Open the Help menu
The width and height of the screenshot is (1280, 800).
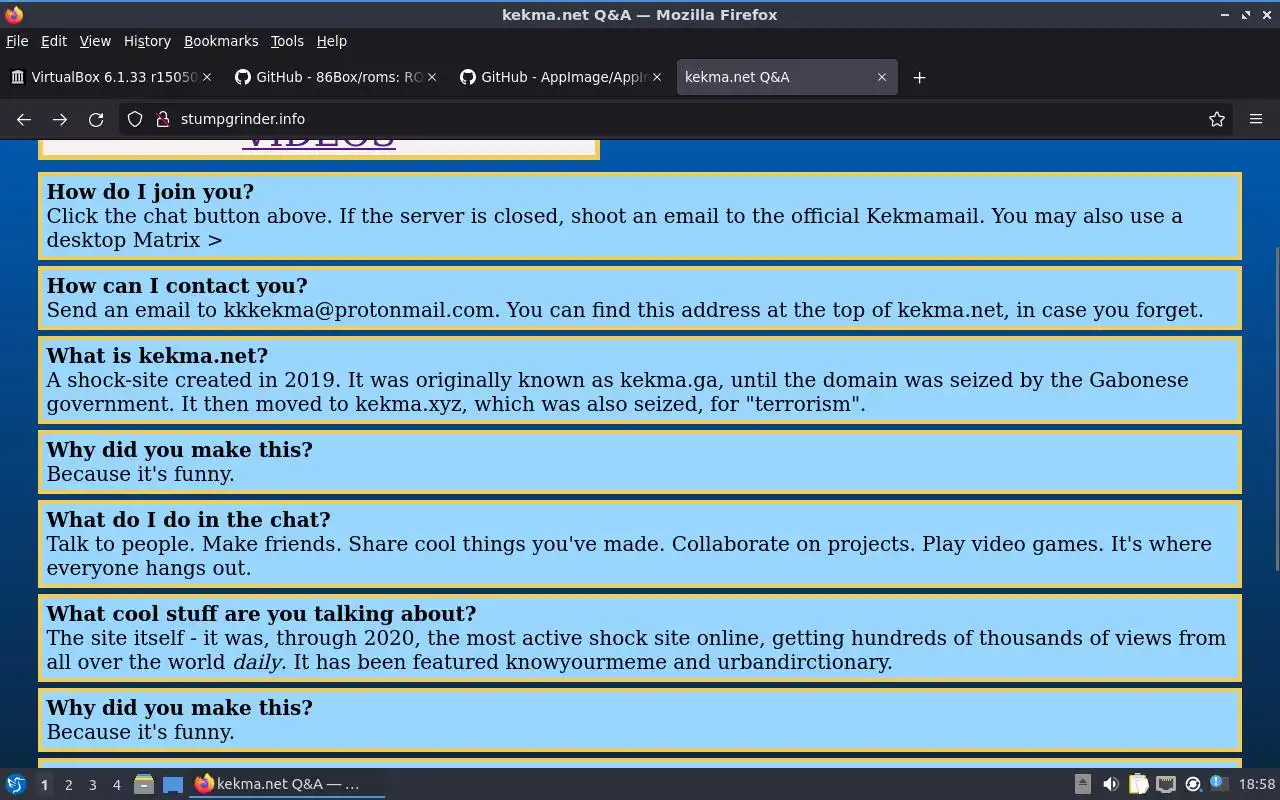331,41
